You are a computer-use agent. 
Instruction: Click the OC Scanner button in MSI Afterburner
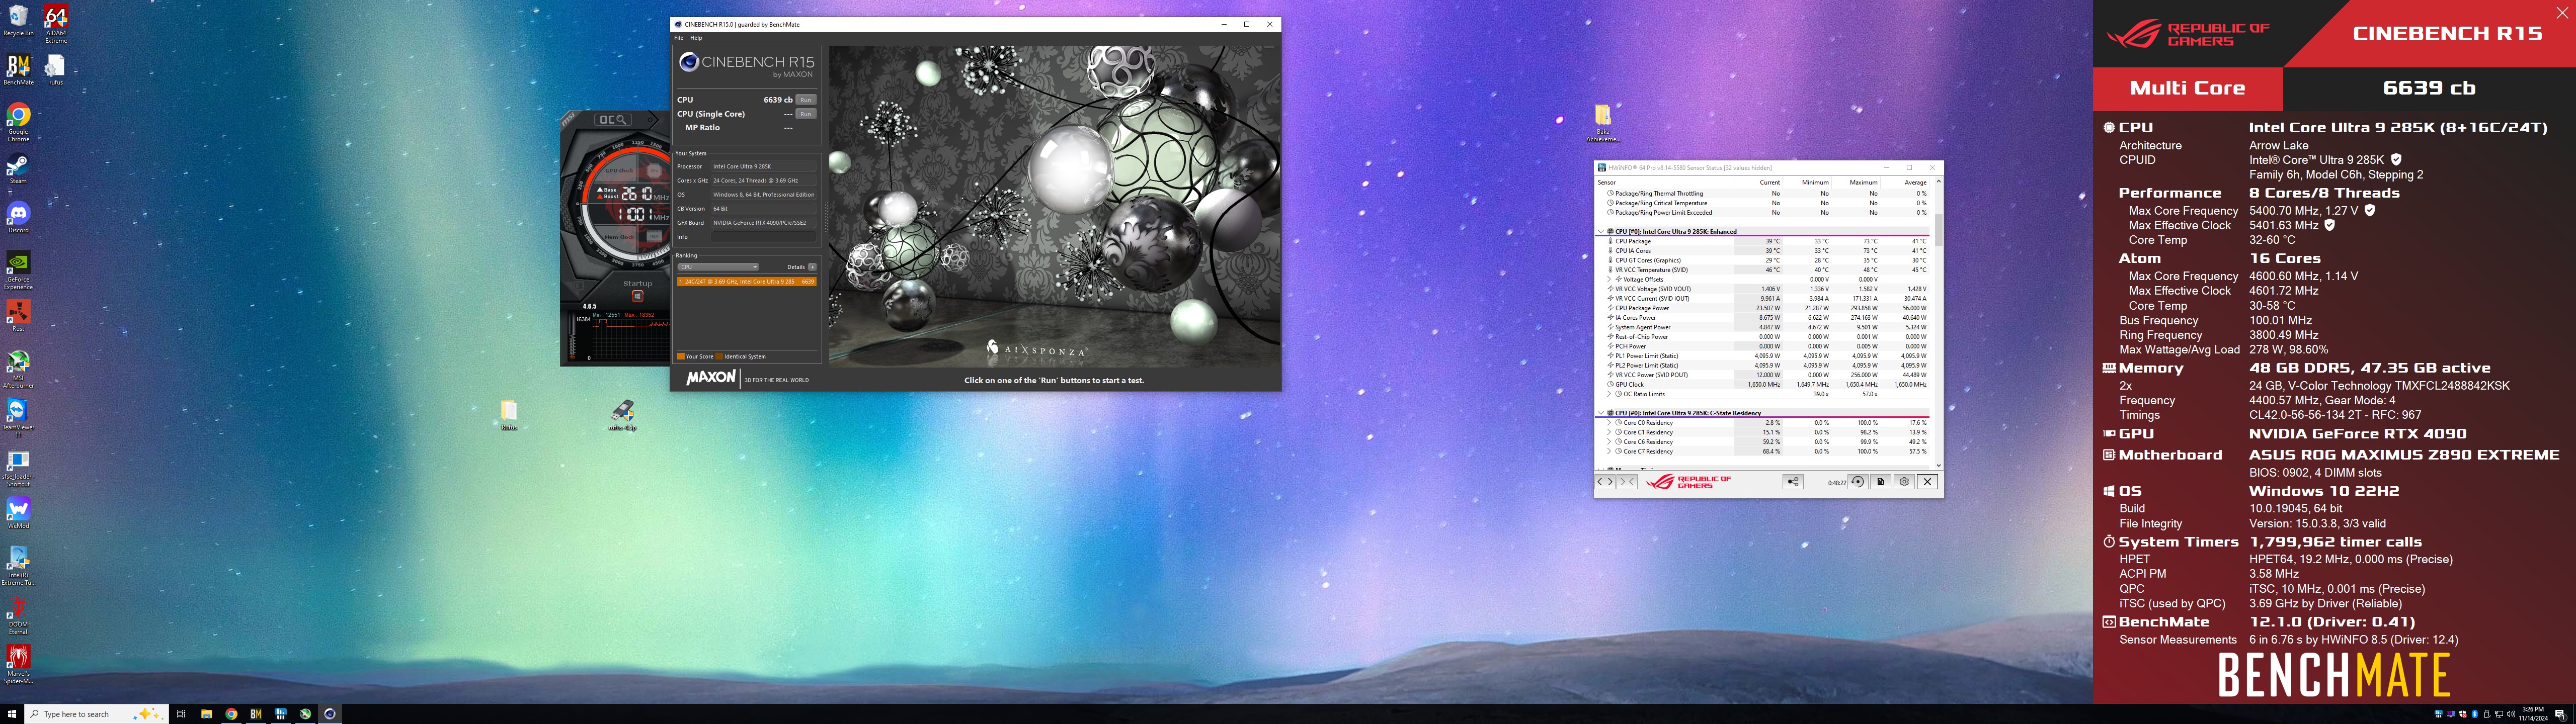[x=612, y=120]
